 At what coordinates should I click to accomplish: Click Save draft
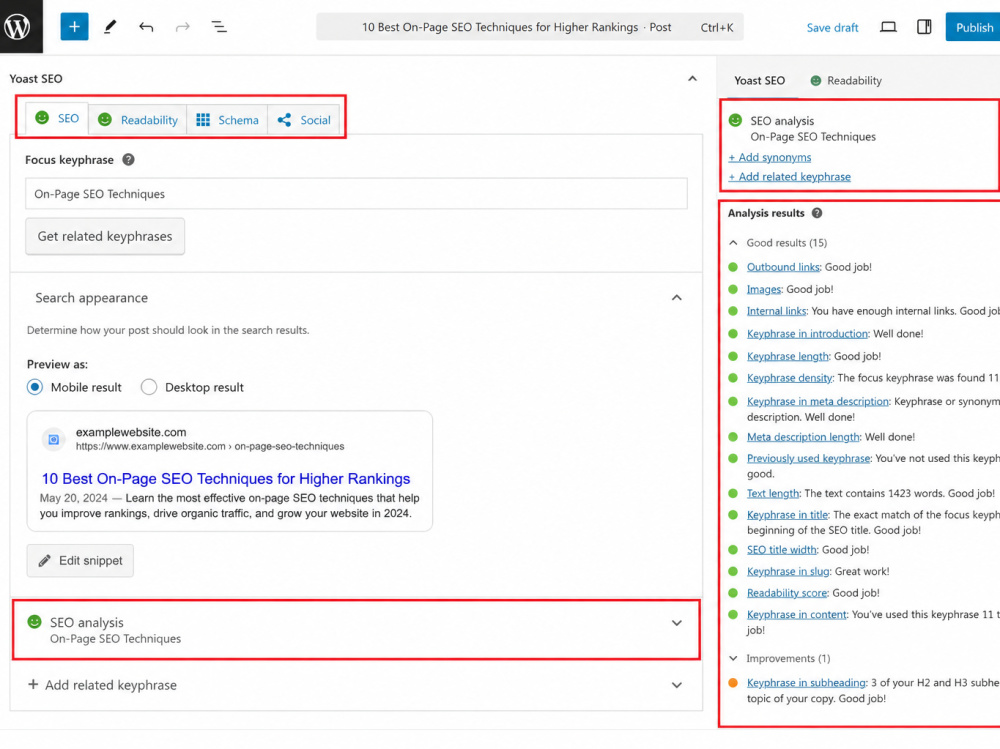[x=832, y=27]
